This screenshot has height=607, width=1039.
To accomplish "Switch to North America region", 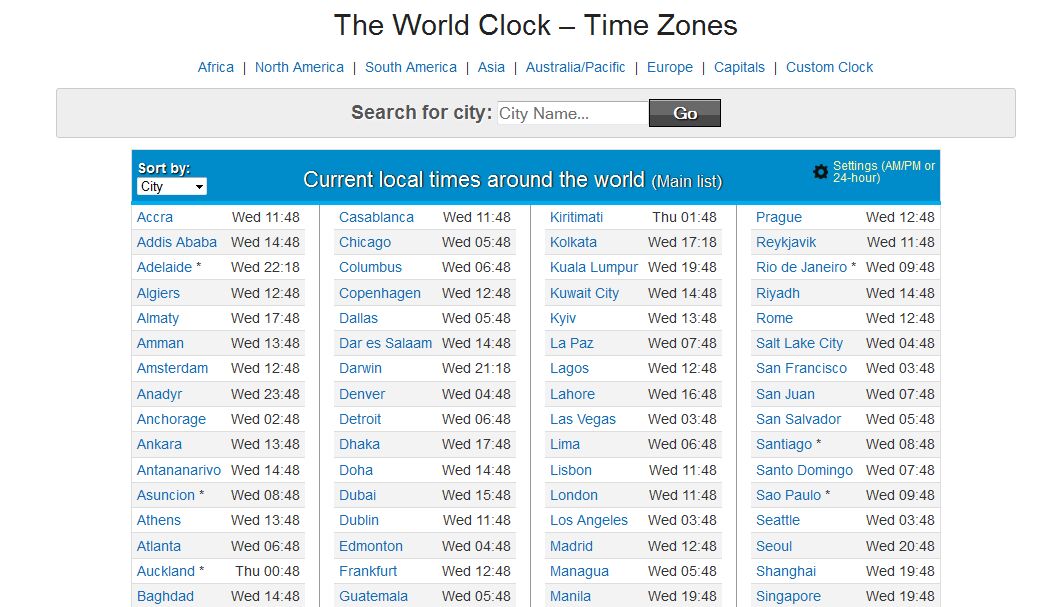I will click(299, 67).
